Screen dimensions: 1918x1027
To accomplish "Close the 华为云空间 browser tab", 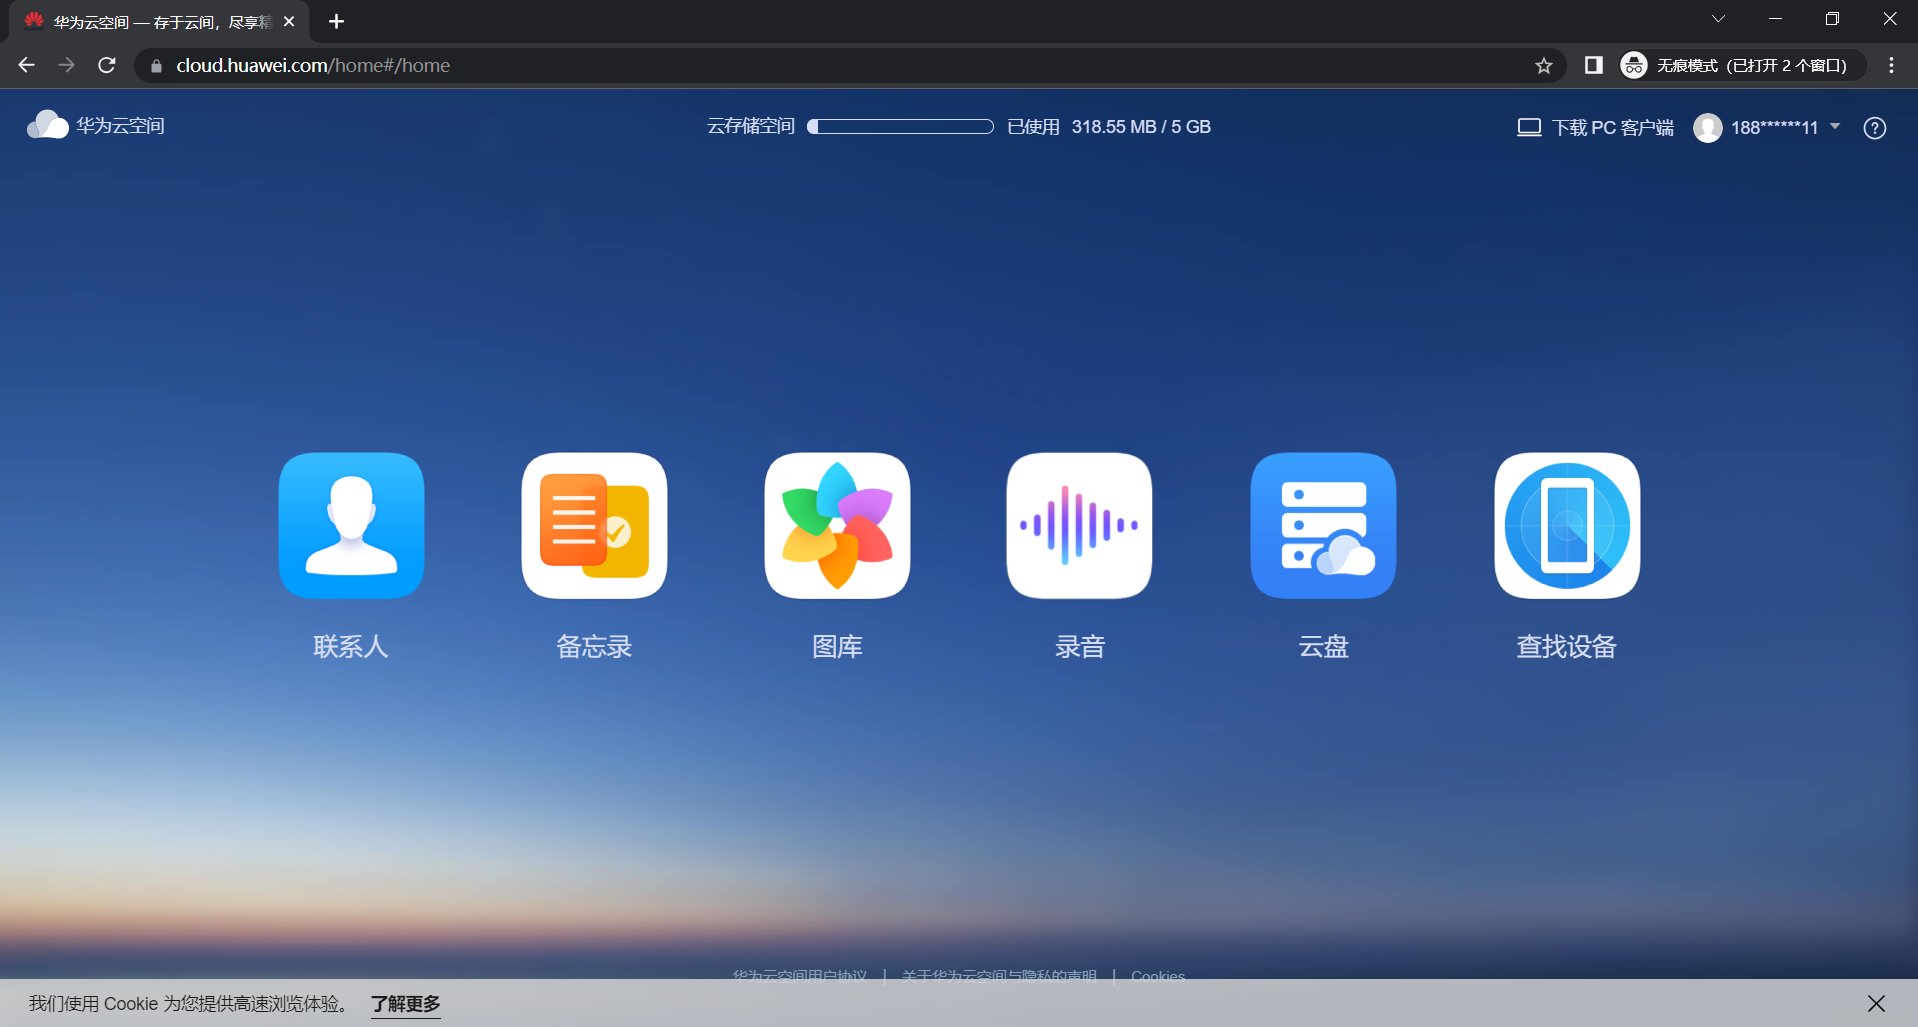I will click(x=289, y=21).
